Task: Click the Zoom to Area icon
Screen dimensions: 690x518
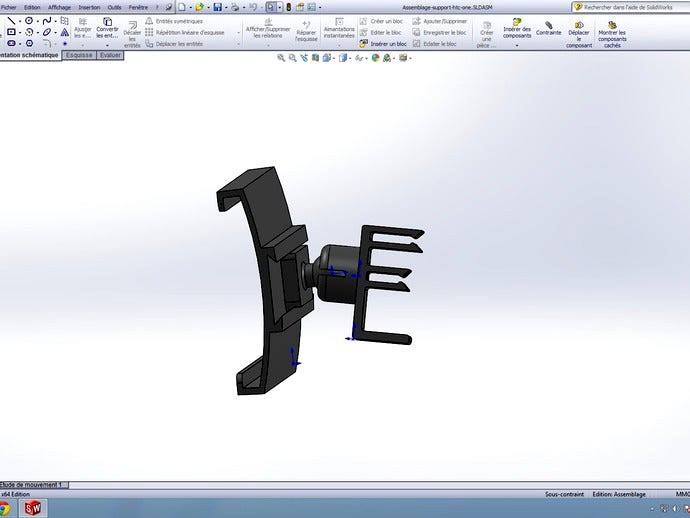Action: click(x=292, y=58)
